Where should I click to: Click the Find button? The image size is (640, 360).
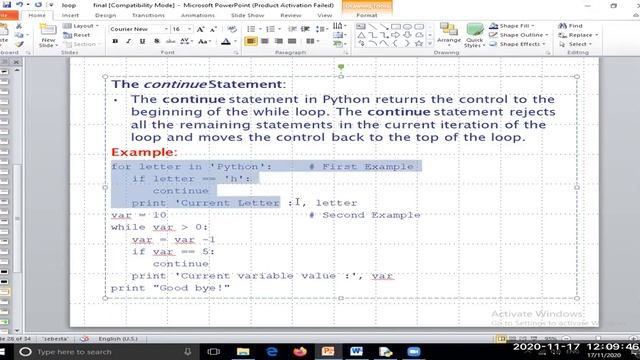coord(571,26)
